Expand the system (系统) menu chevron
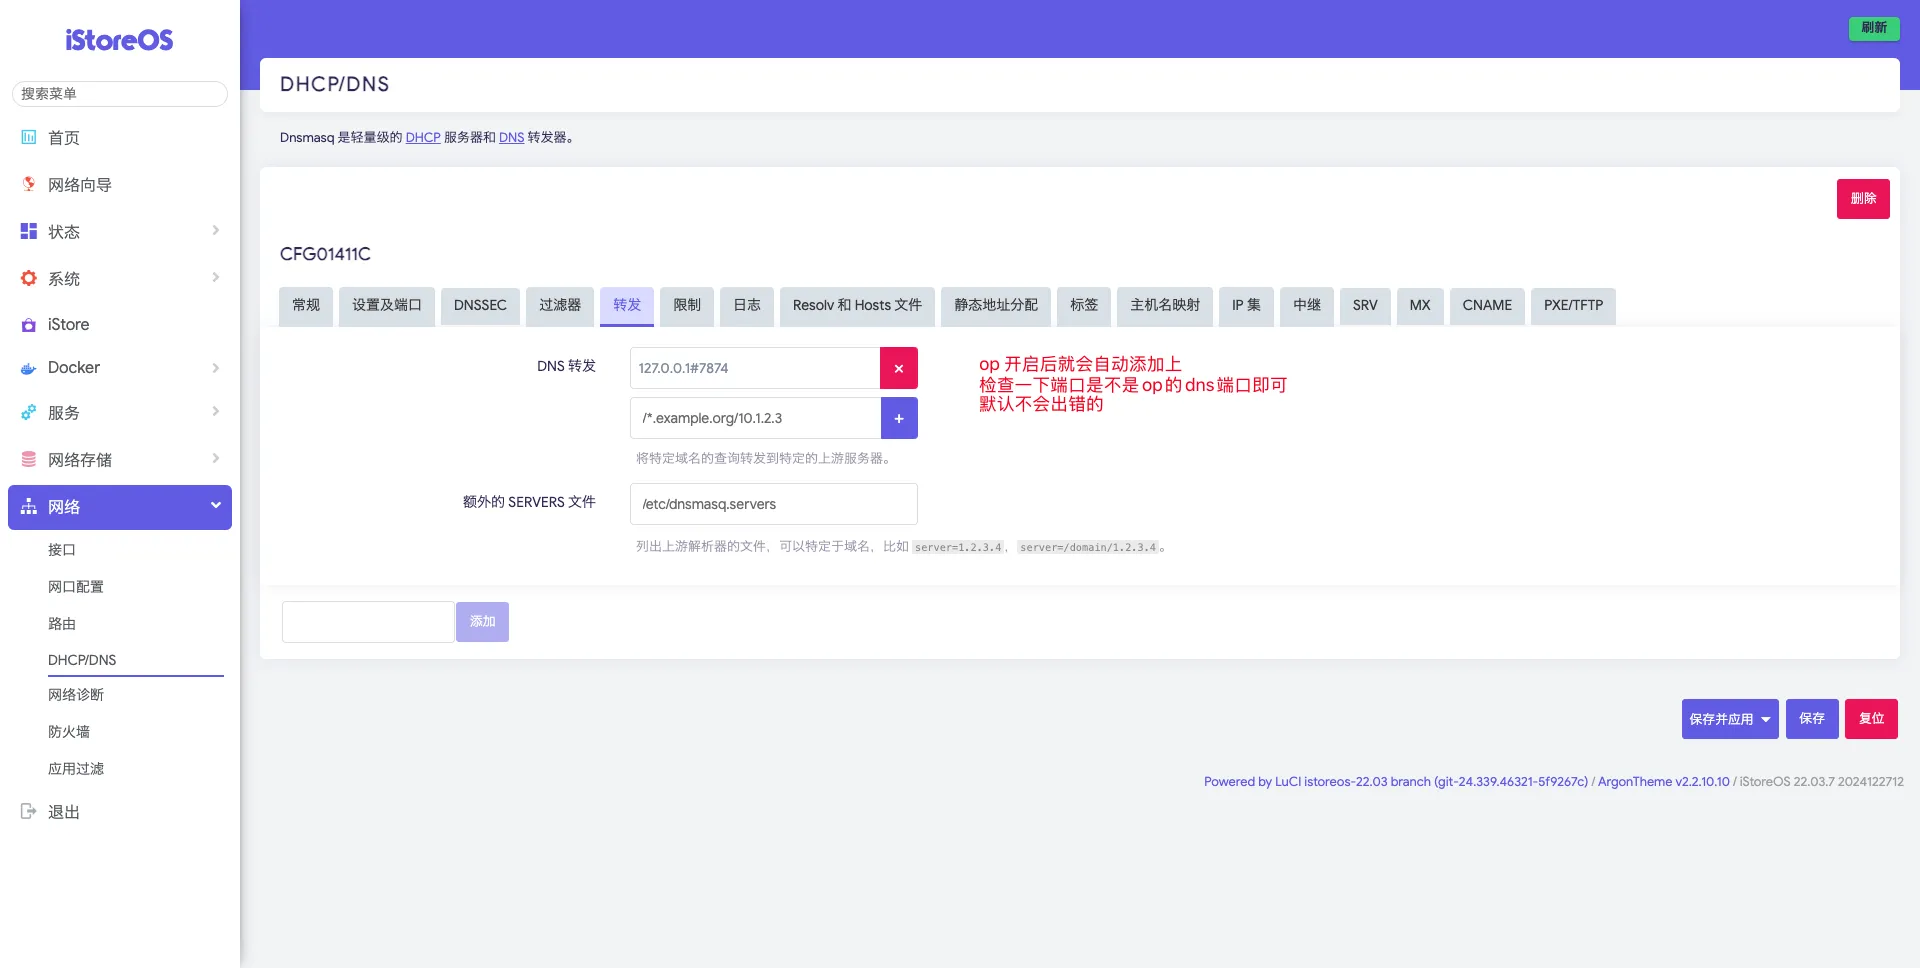This screenshot has width=1920, height=968. (215, 278)
